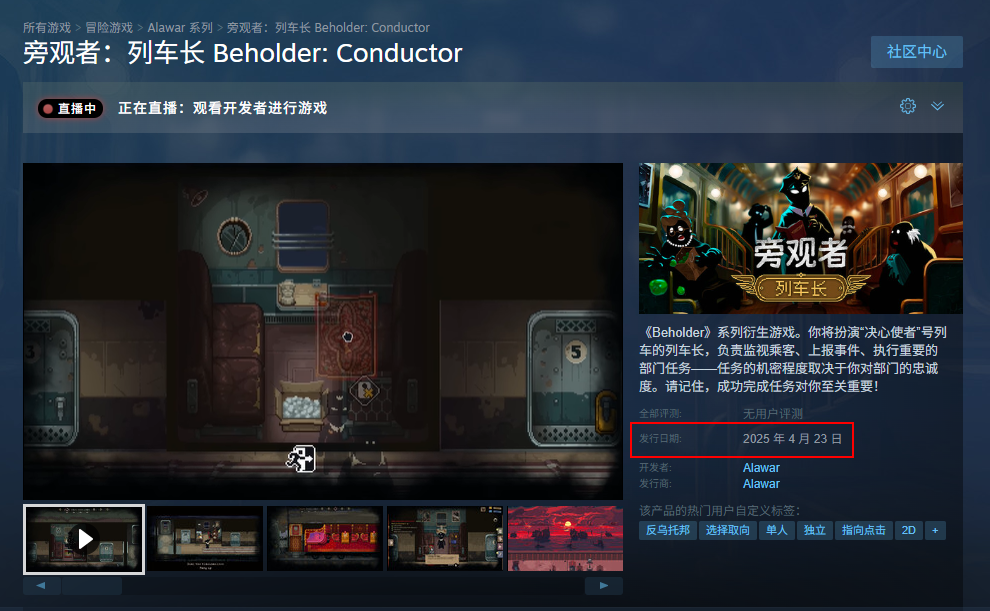Open the Alawar developer link

tap(761, 468)
